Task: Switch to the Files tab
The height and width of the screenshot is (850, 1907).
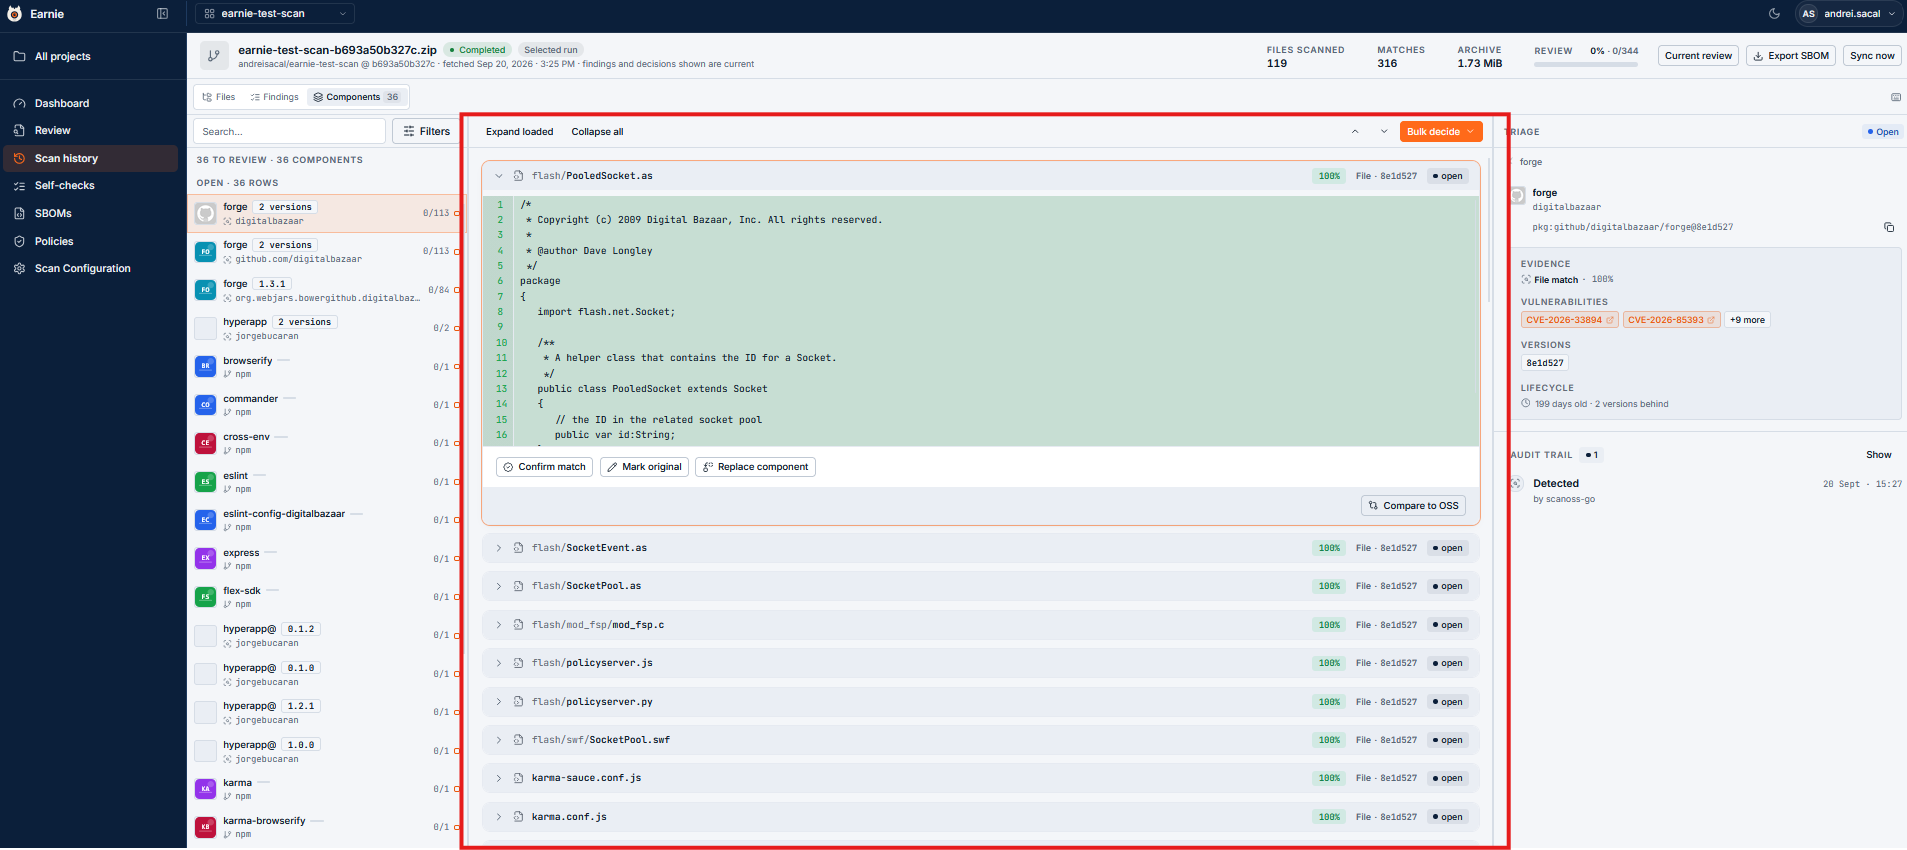Action: pyautogui.click(x=219, y=97)
